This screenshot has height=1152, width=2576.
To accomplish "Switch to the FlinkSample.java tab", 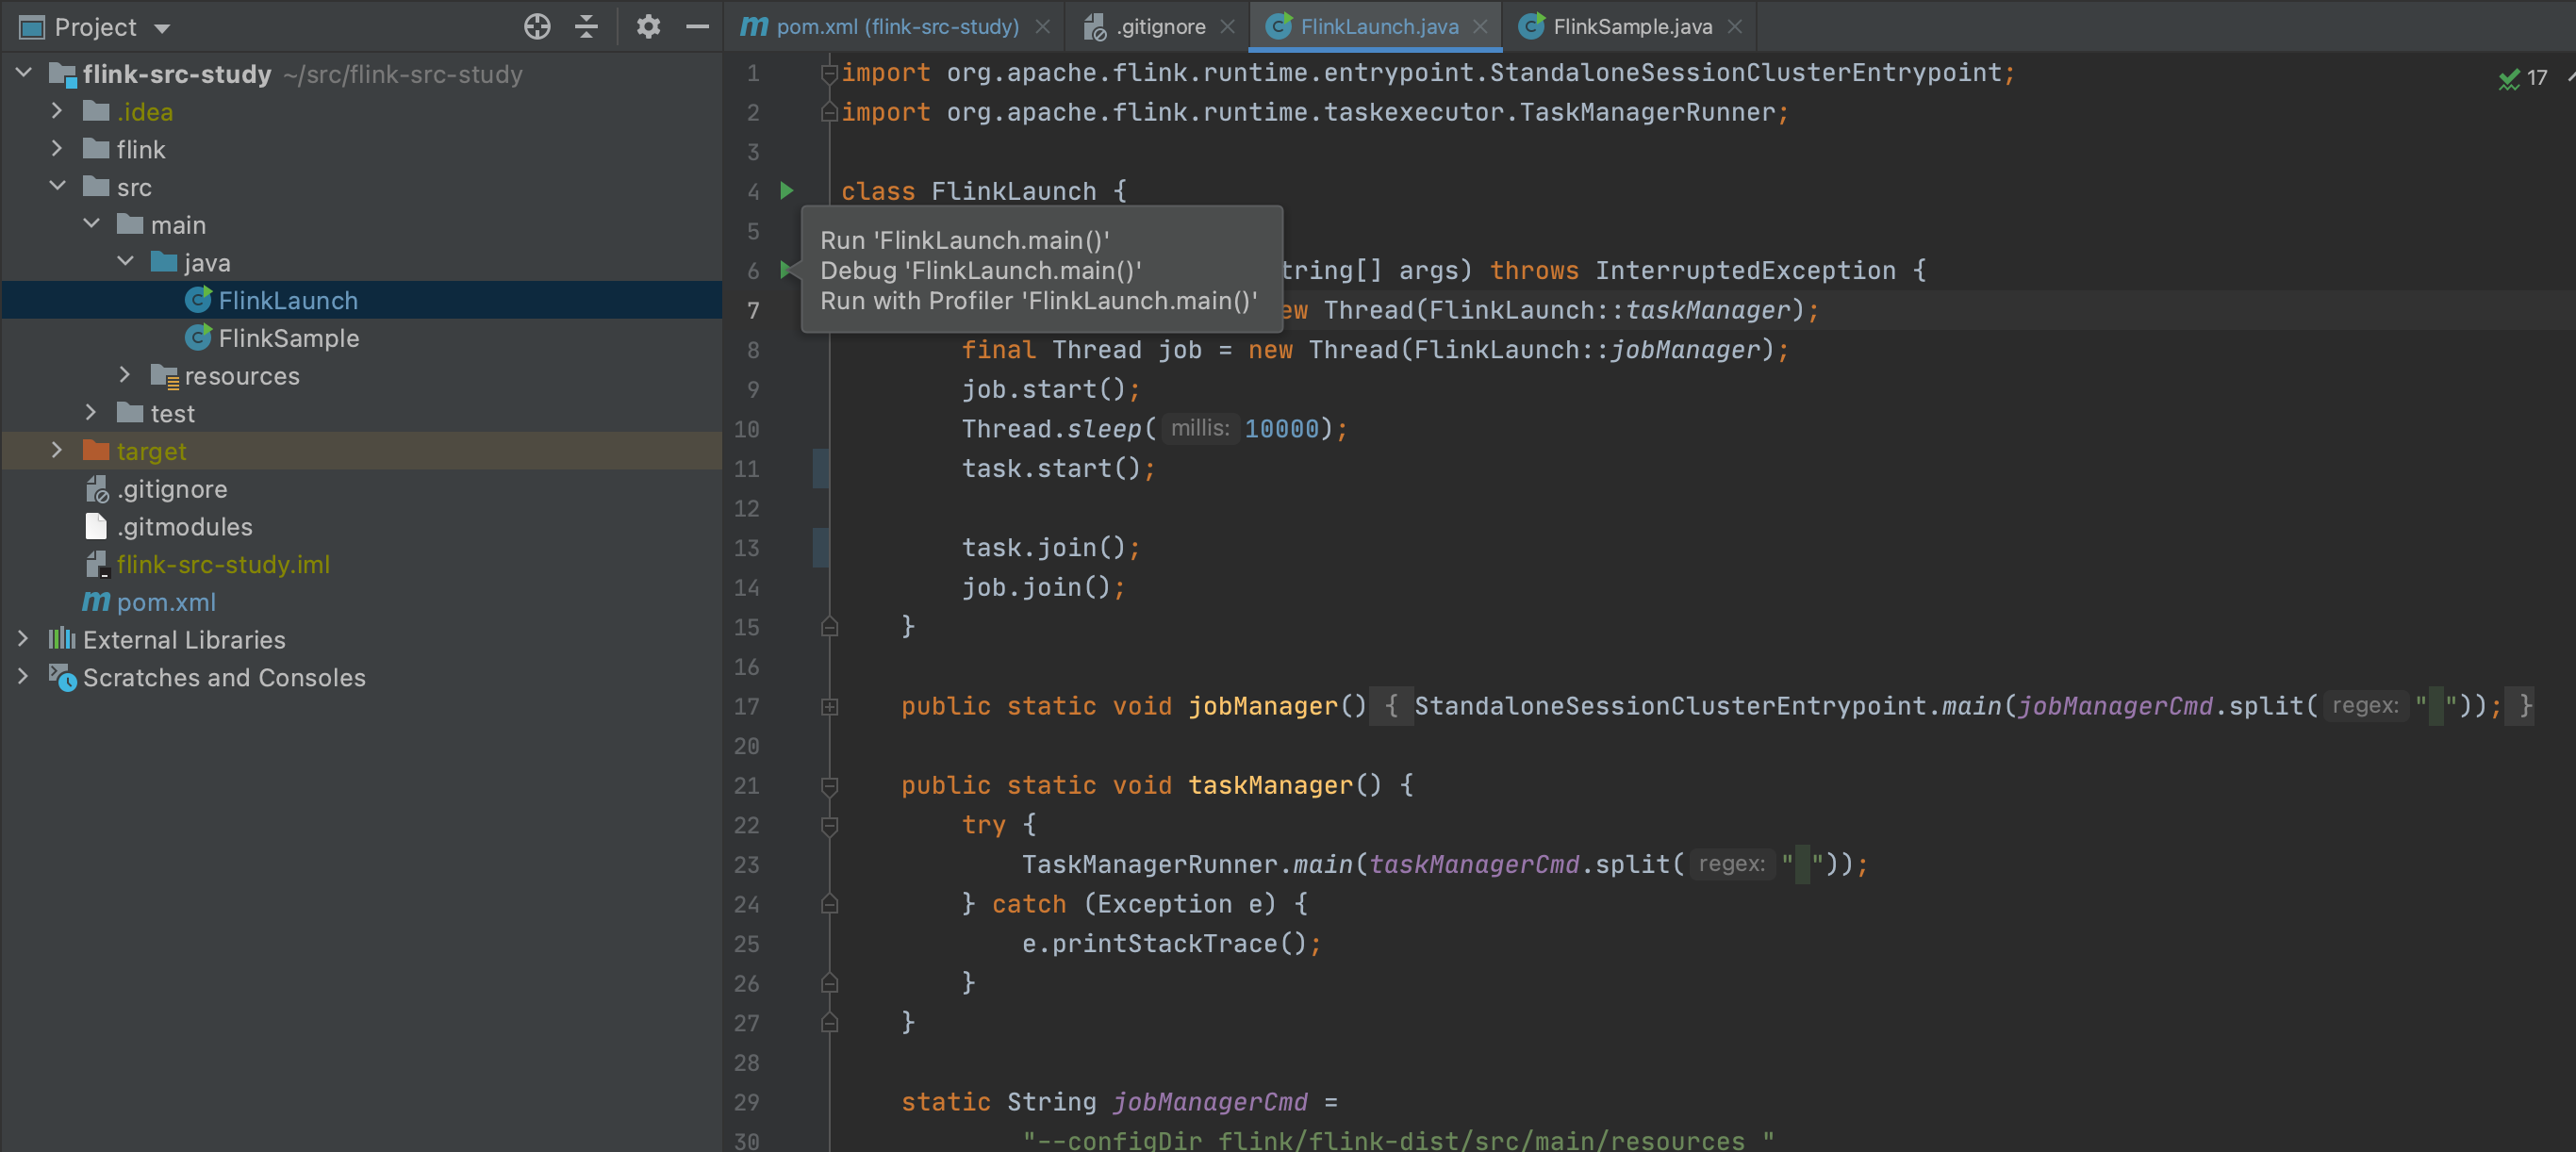I will pyautogui.click(x=1631, y=27).
